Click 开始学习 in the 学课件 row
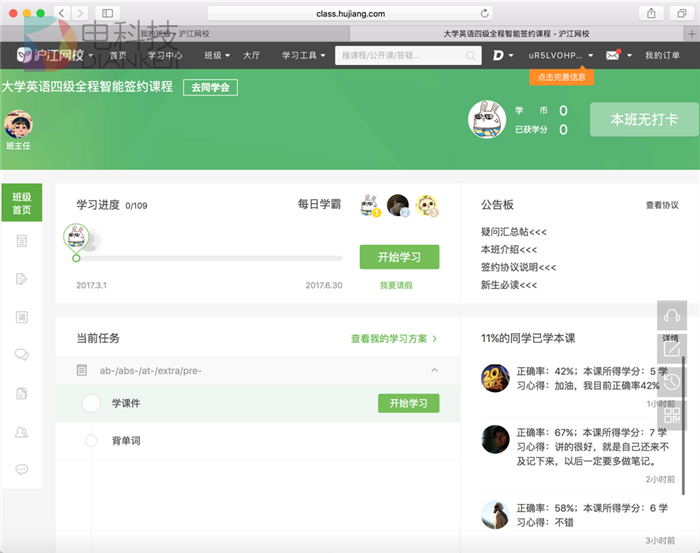 tap(408, 403)
